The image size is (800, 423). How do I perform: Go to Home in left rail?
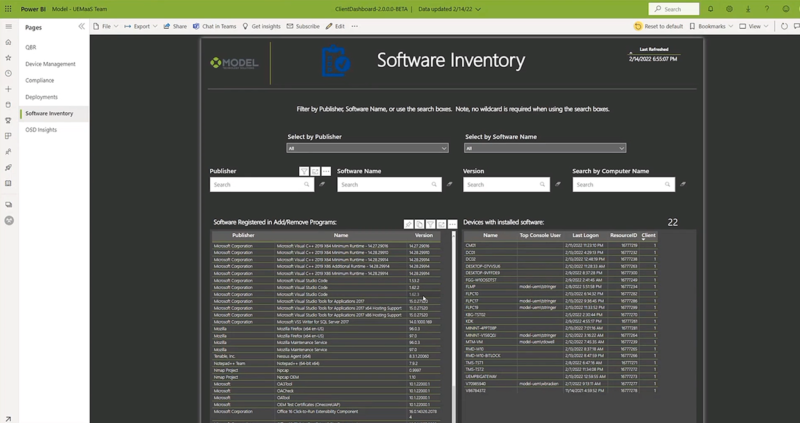(8, 42)
